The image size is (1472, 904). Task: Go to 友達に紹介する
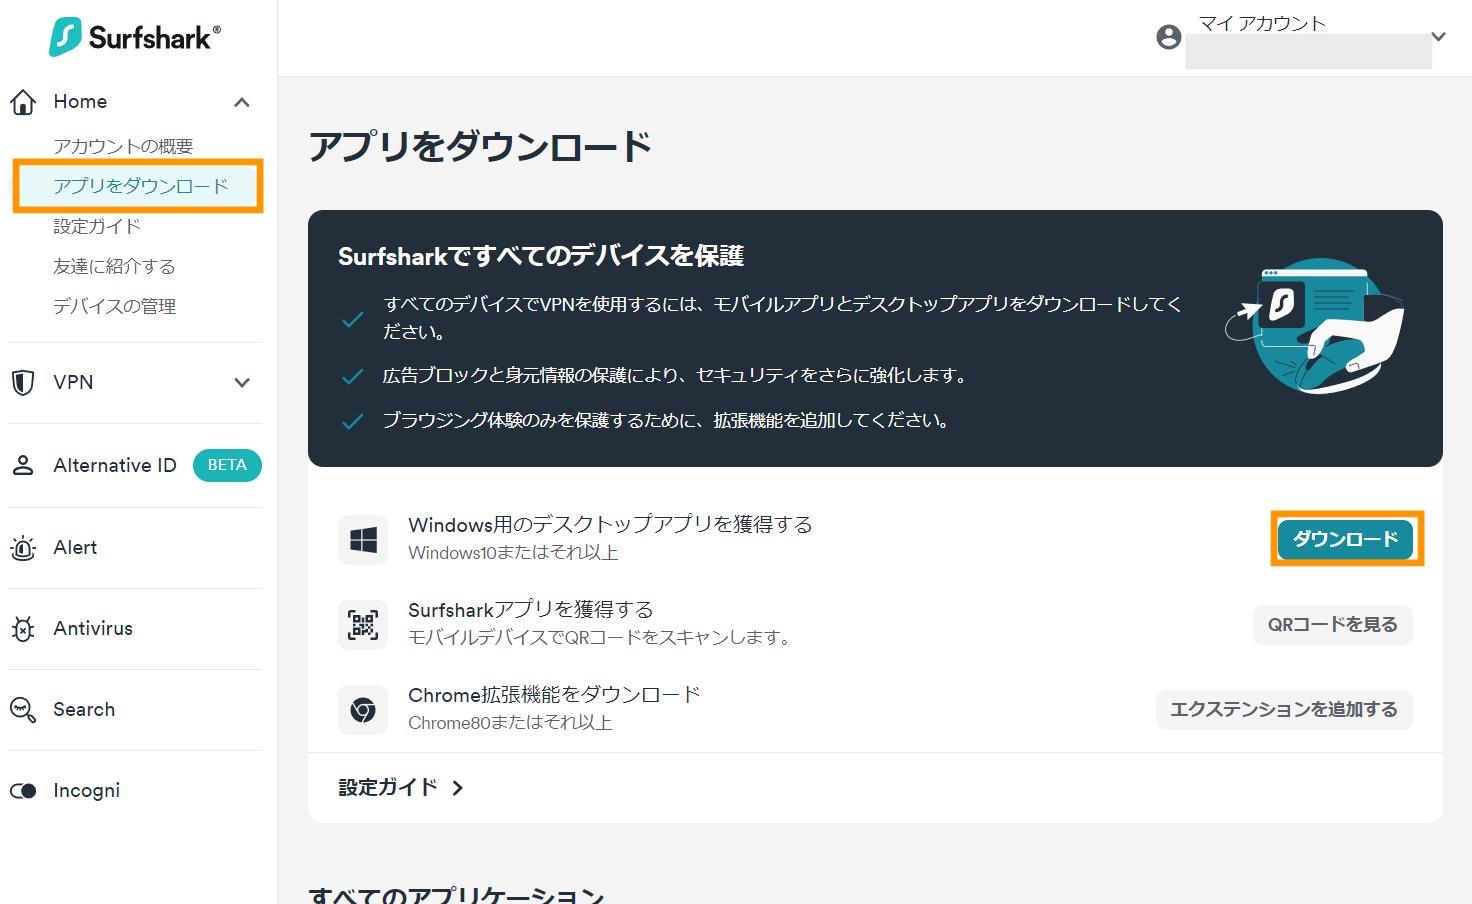pyautogui.click(x=114, y=266)
